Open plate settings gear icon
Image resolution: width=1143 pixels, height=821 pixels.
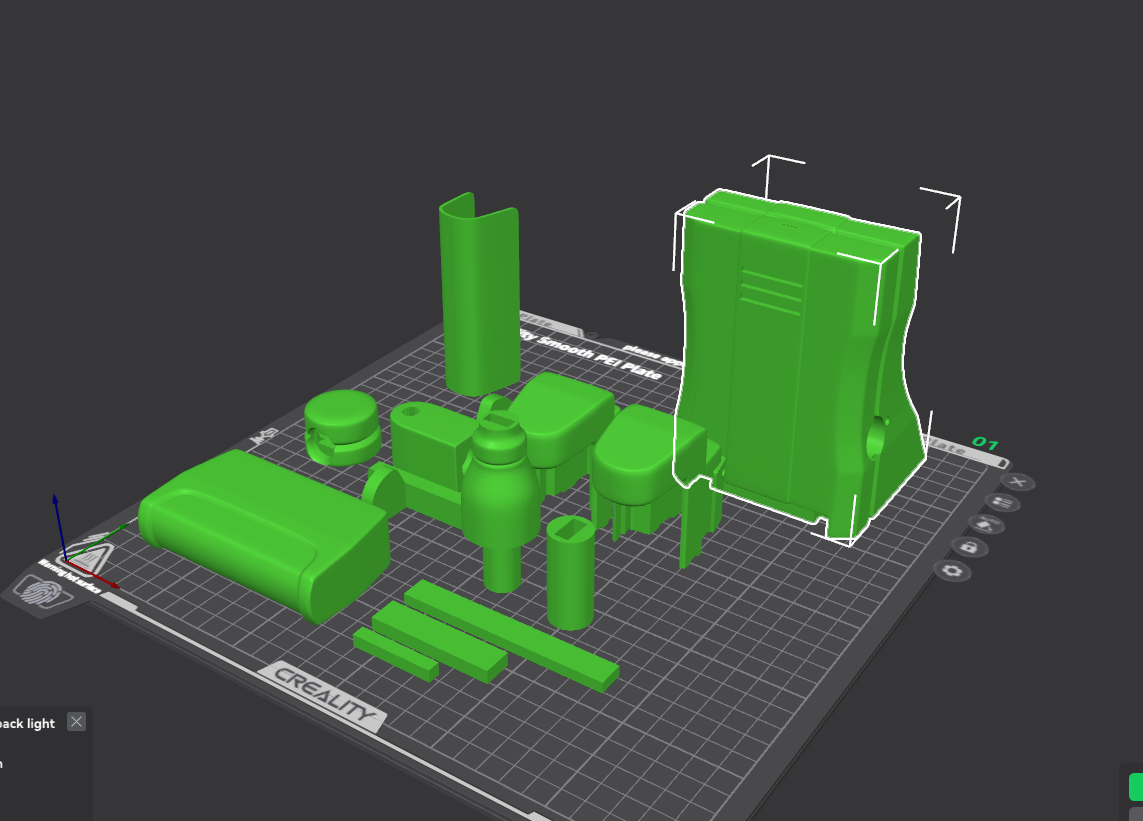951,571
